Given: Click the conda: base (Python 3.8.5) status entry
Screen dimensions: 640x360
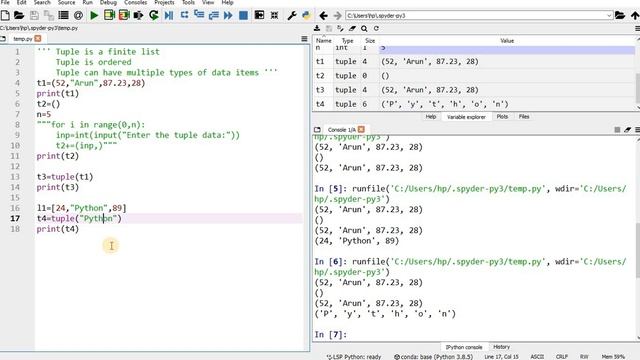Looking at the screenshot, I should click(x=433, y=357).
